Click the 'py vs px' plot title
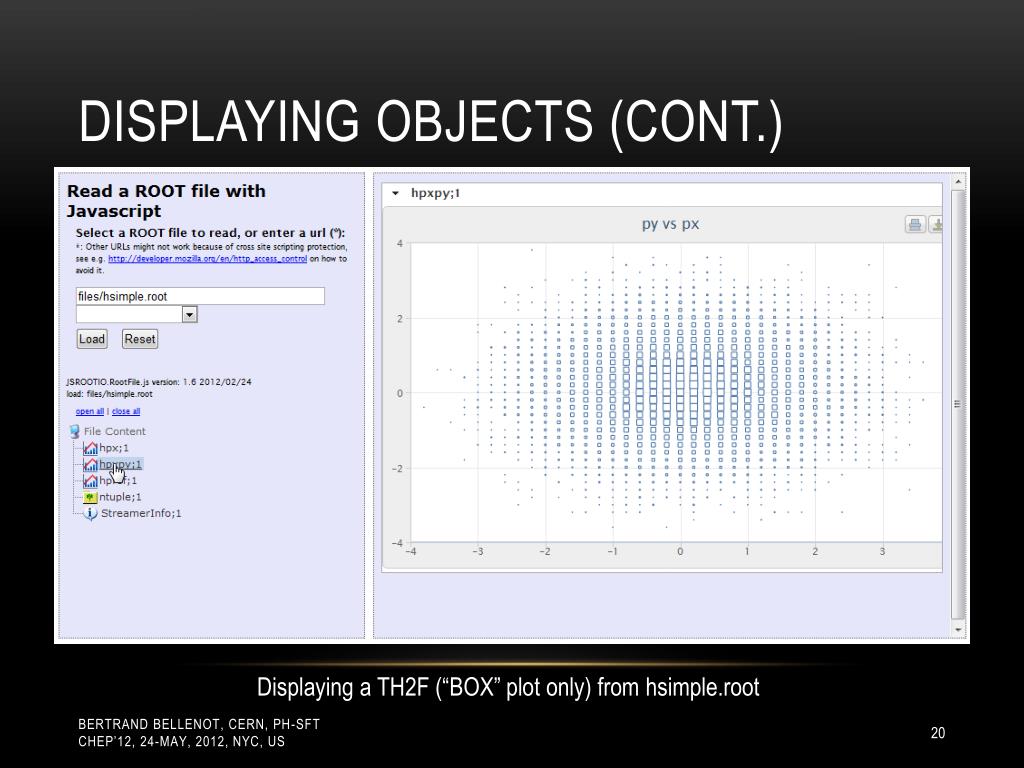1024x768 pixels. (x=670, y=224)
